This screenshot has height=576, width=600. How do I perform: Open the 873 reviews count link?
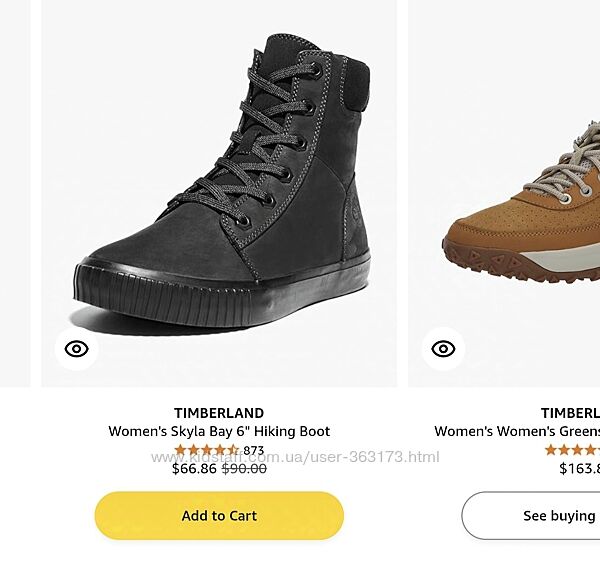pyautogui.click(x=254, y=450)
